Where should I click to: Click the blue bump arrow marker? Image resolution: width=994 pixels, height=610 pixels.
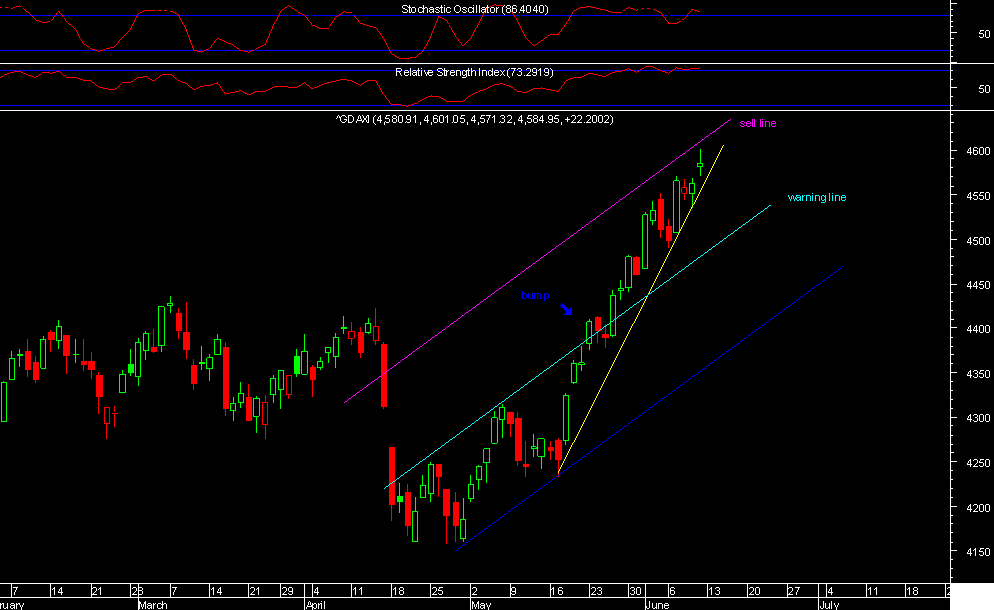(568, 307)
